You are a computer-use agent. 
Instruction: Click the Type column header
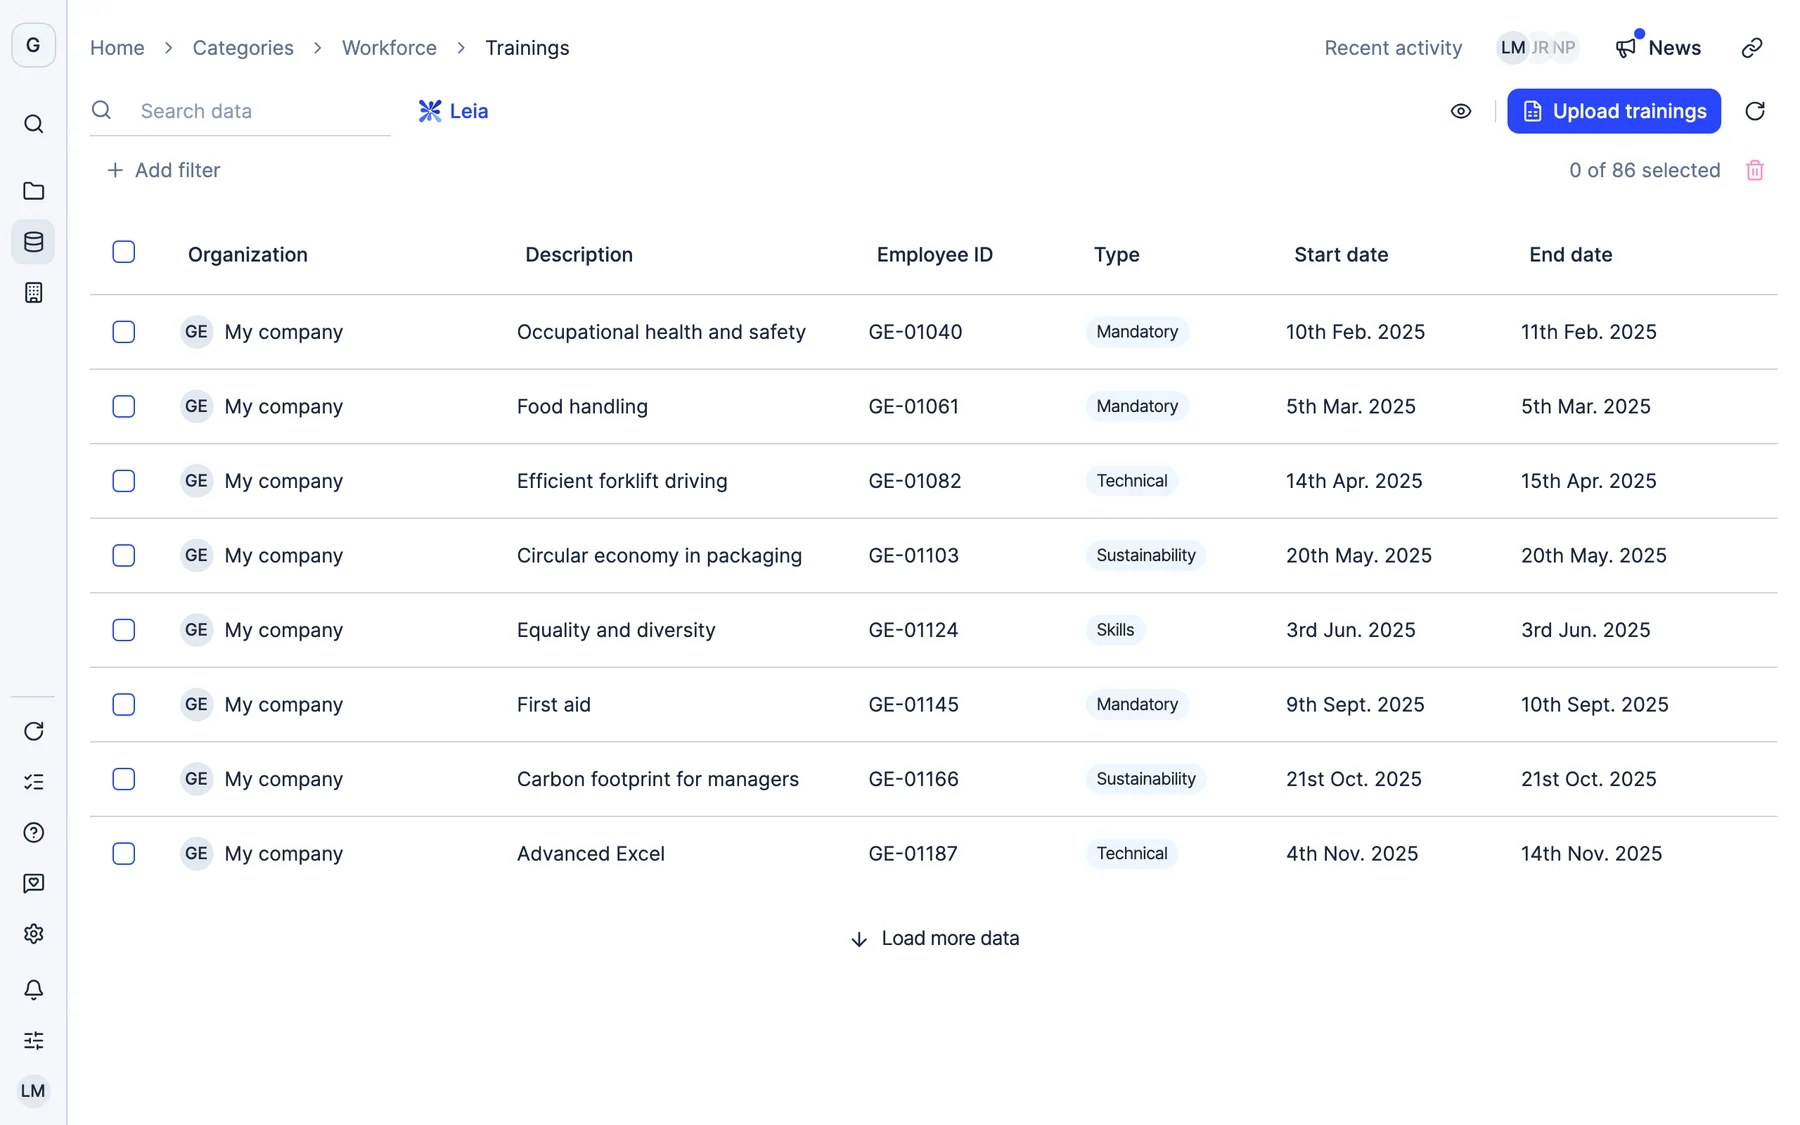[1117, 255]
